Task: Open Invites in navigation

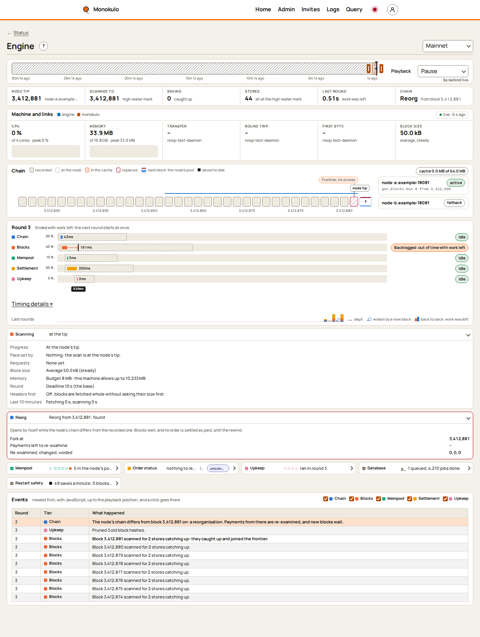Action: pyautogui.click(x=311, y=9)
